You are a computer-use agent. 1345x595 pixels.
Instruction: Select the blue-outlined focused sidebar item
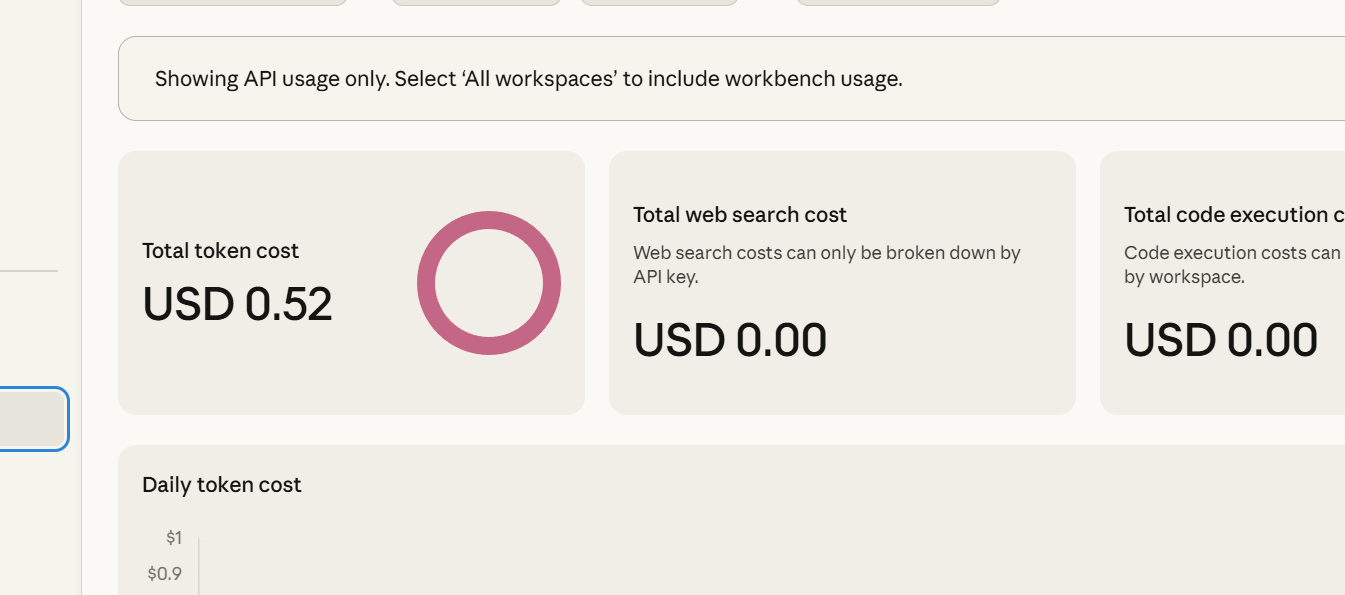pyautogui.click(x=32, y=418)
